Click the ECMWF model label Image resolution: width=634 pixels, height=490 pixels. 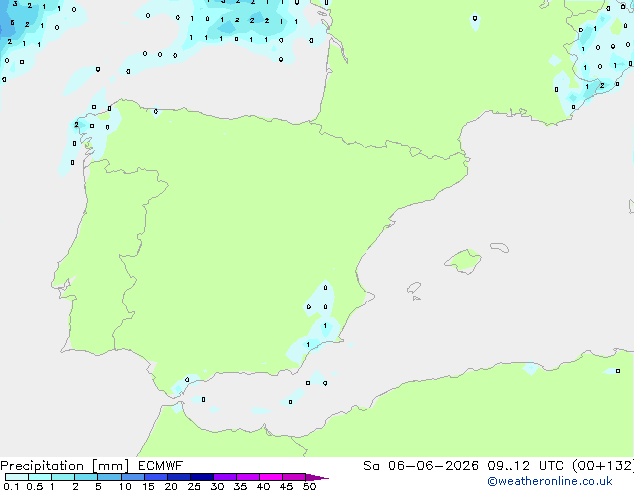click(x=161, y=466)
